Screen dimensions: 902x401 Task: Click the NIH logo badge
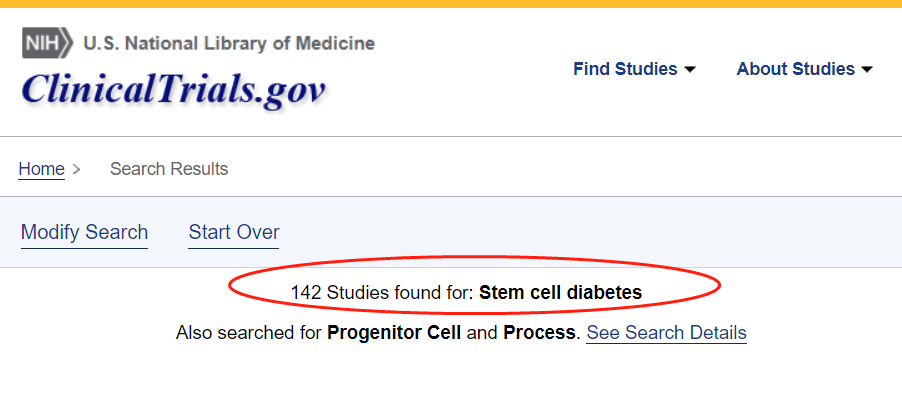click(x=47, y=44)
